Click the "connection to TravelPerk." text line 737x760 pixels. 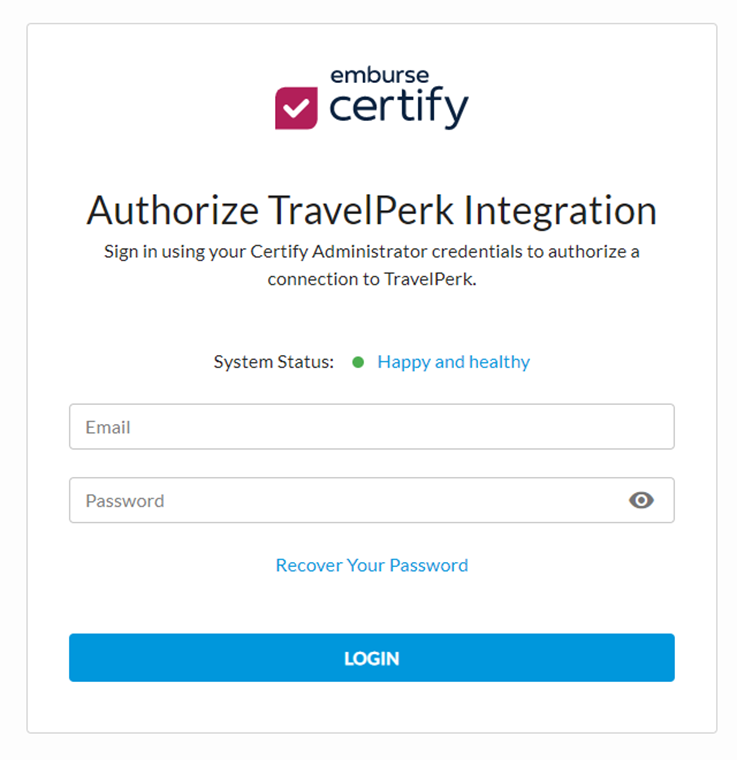click(371, 279)
